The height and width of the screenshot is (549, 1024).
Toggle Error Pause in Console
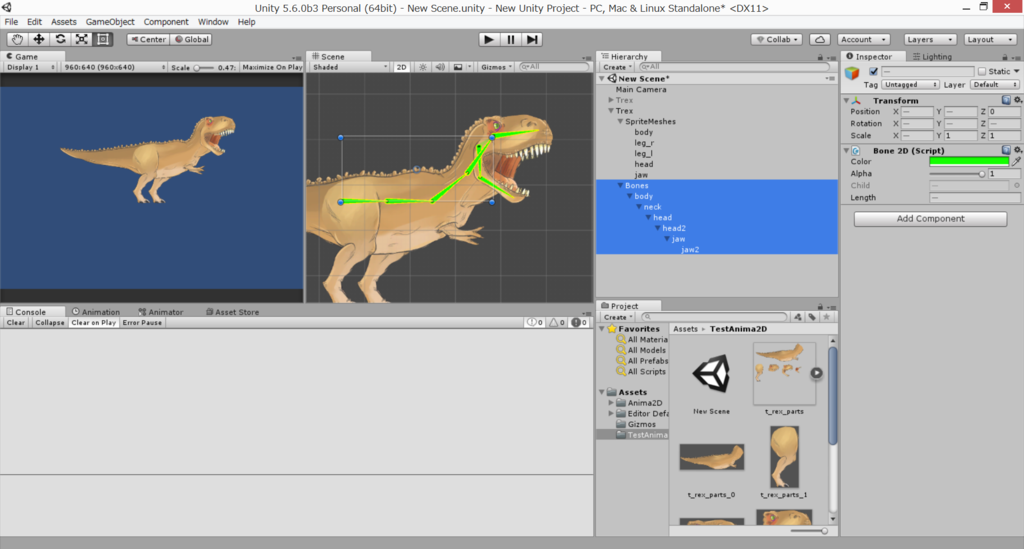(x=142, y=322)
